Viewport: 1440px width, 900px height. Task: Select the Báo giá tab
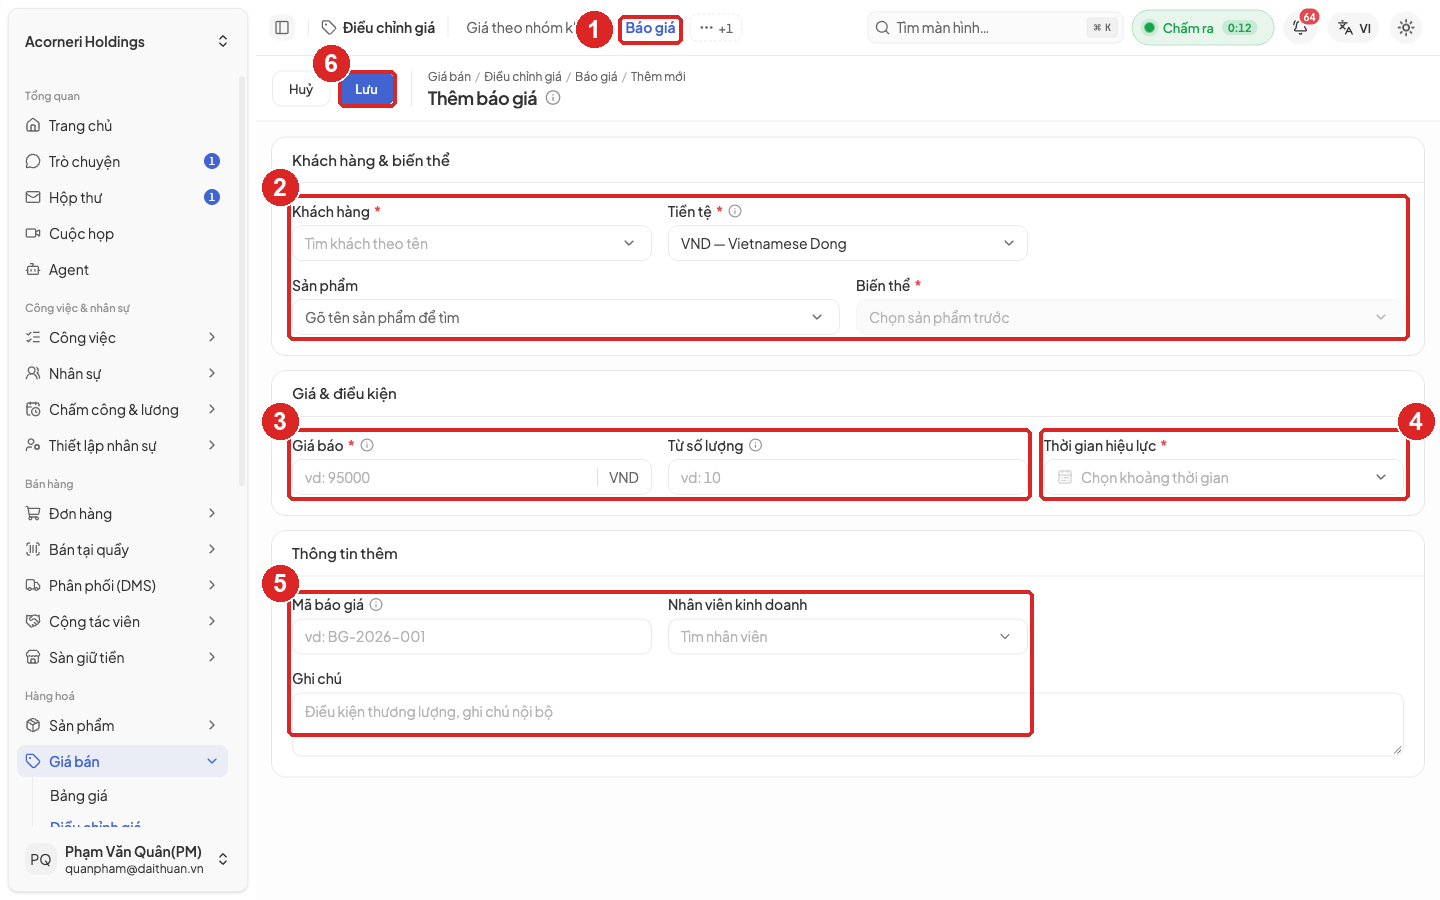click(650, 28)
